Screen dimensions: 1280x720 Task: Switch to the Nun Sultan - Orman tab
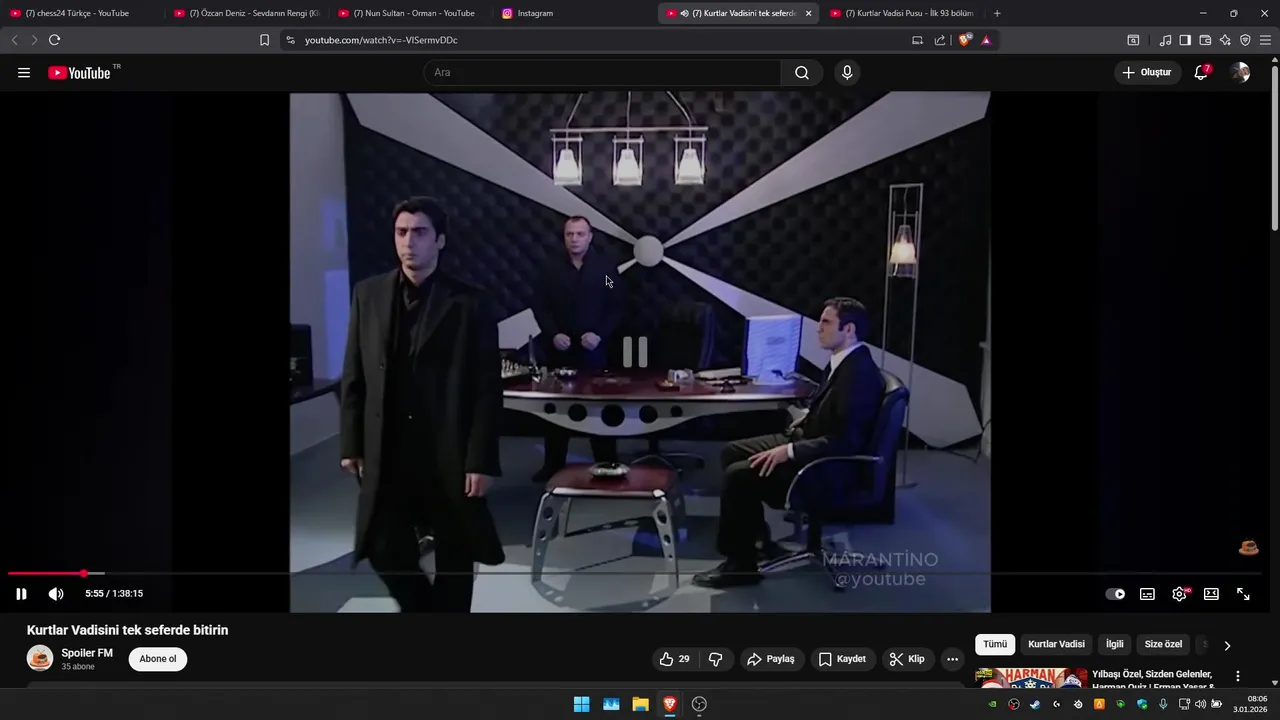(x=412, y=13)
